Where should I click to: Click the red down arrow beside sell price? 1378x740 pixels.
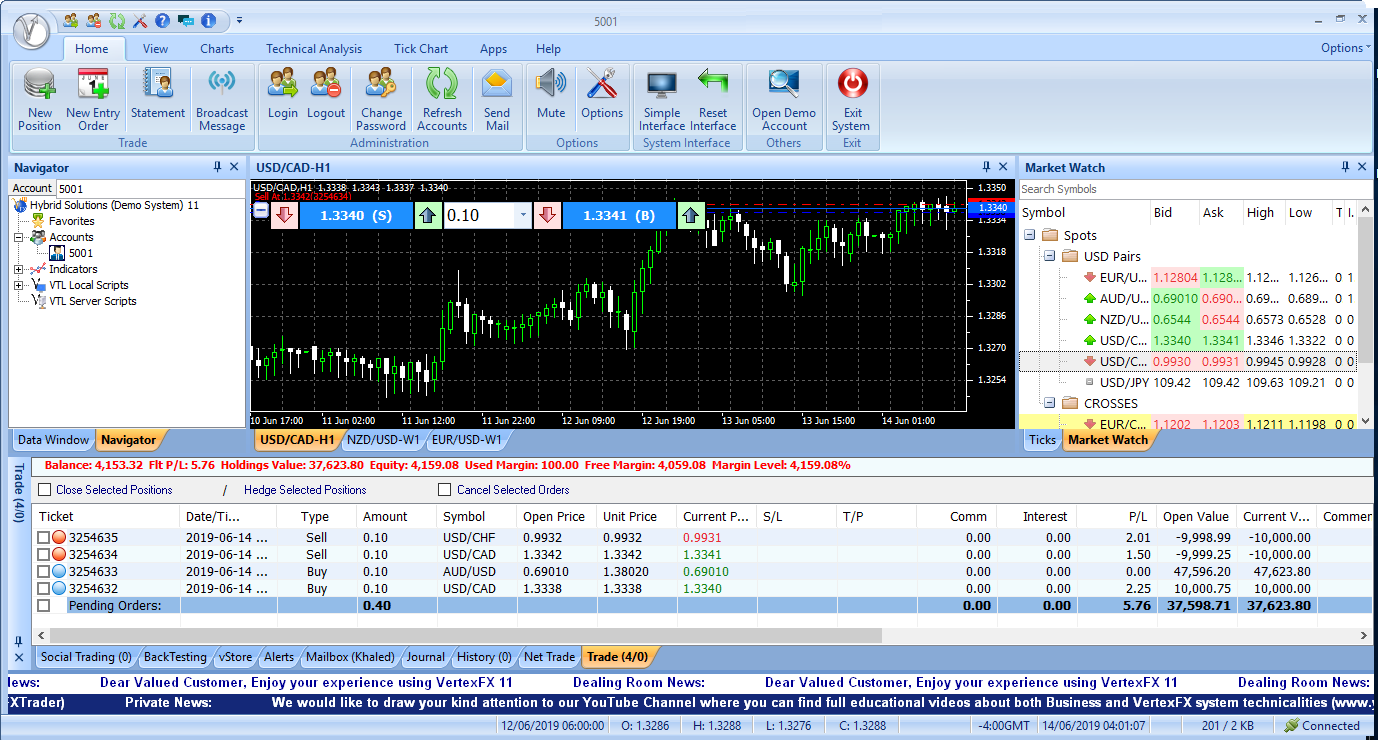tap(284, 215)
